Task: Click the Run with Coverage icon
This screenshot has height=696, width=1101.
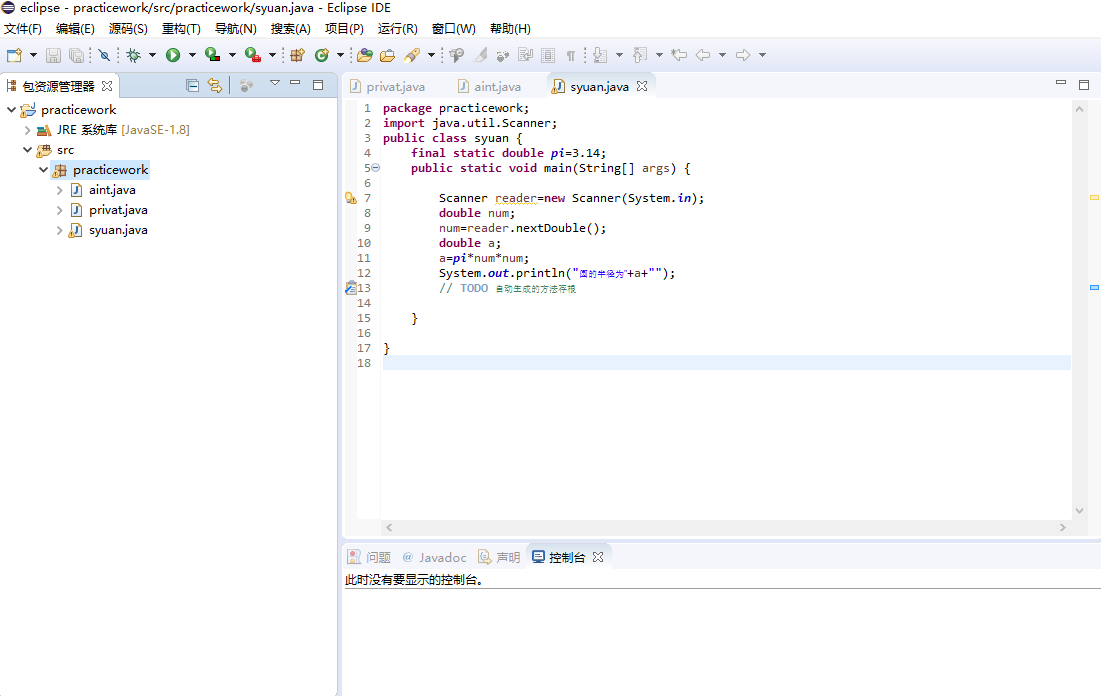Action: [x=212, y=55]
